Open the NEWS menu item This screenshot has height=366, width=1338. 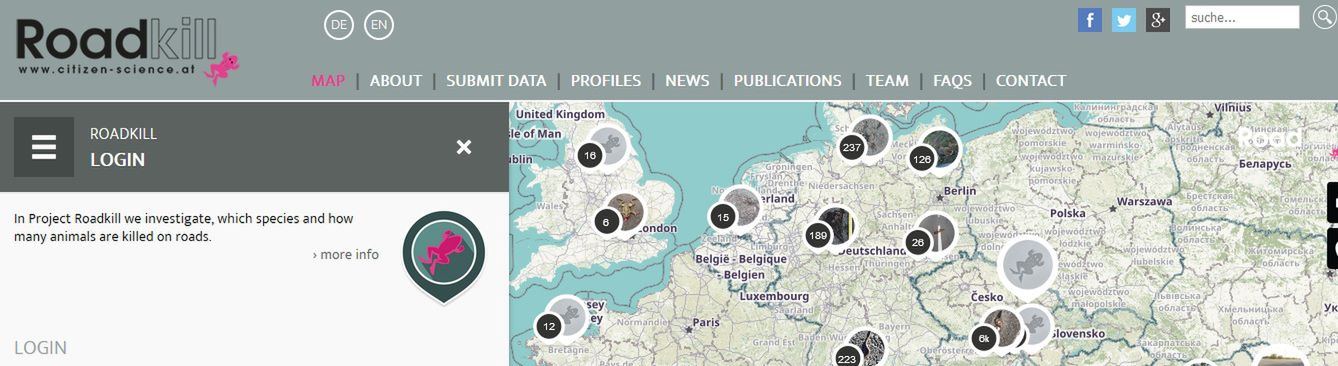tap(687, 81)
